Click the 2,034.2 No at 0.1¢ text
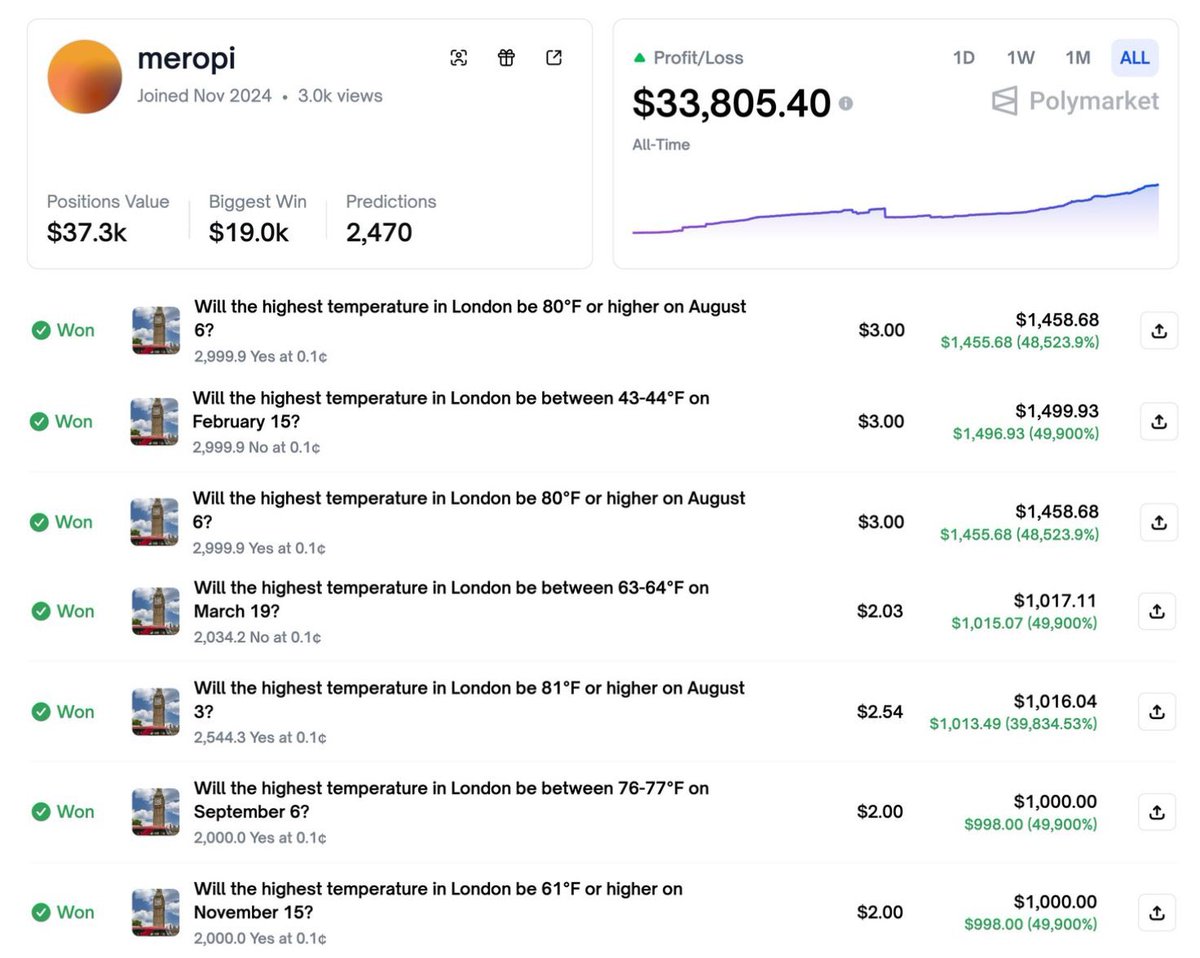Viewport: 1200px width, 958px height. tap(258, 637)
